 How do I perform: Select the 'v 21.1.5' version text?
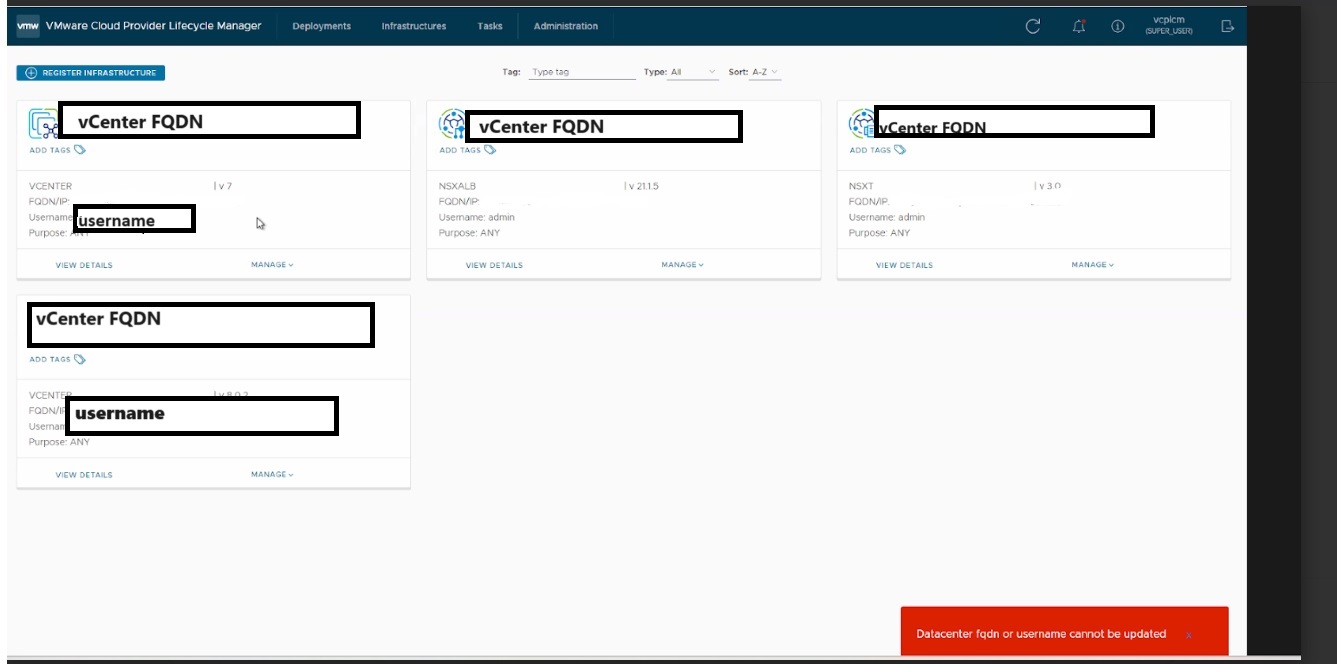643,186
